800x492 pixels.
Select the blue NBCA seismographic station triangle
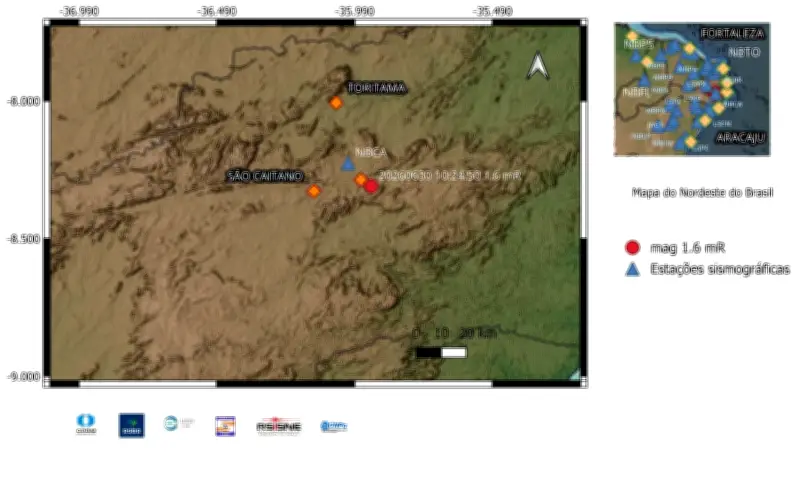point(348,164)
